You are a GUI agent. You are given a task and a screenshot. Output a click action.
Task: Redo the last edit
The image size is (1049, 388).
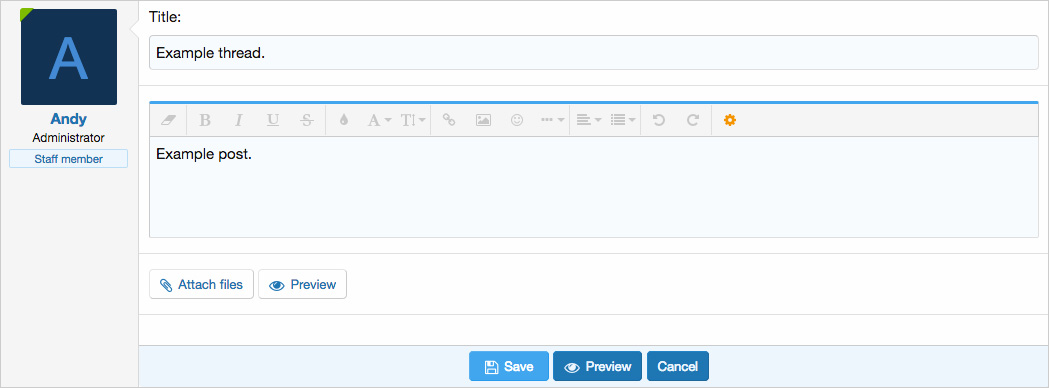pyautogui.click(x=693, y=120)
